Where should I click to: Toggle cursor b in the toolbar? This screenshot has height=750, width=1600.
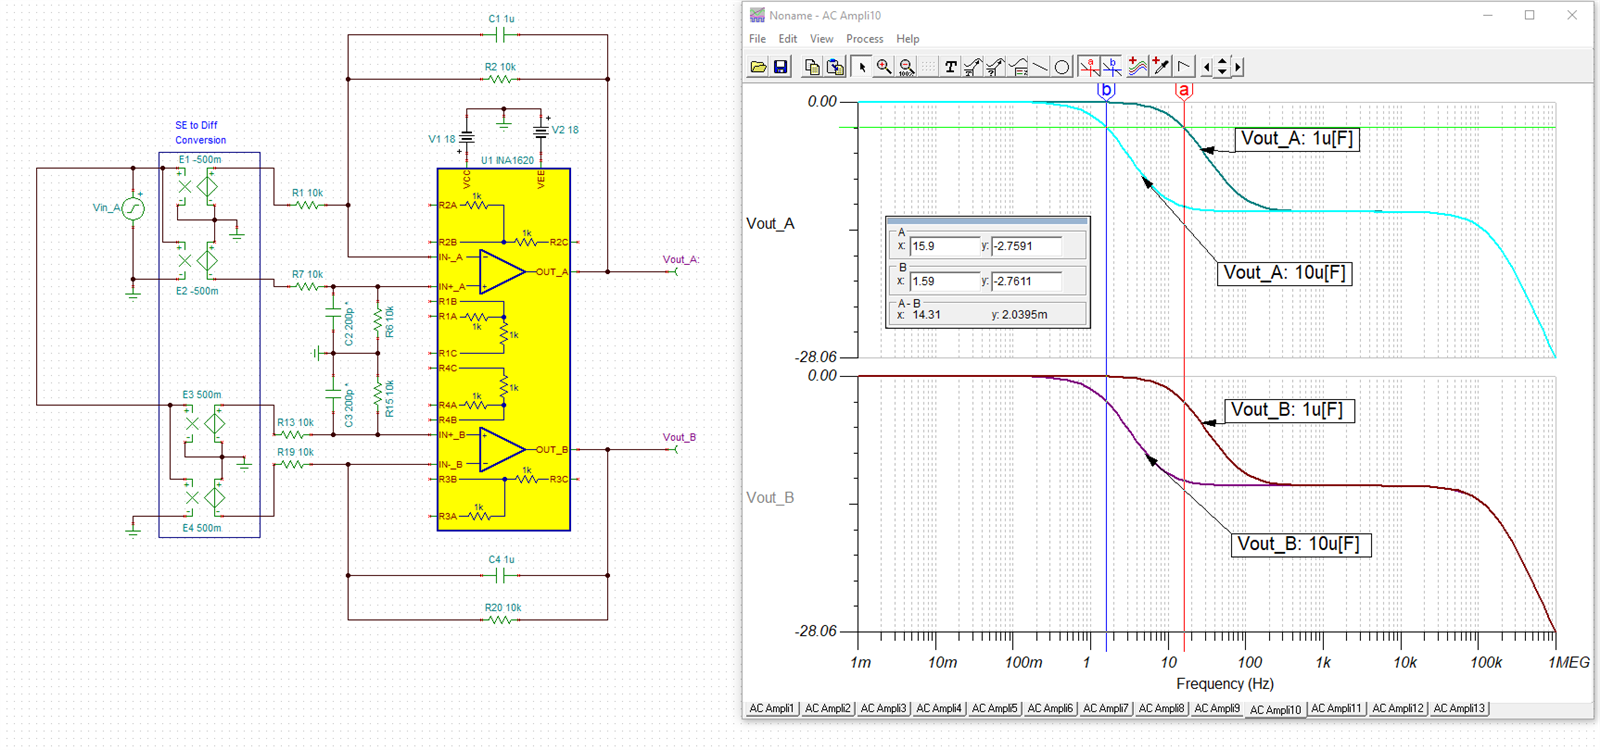[1112, 67]
